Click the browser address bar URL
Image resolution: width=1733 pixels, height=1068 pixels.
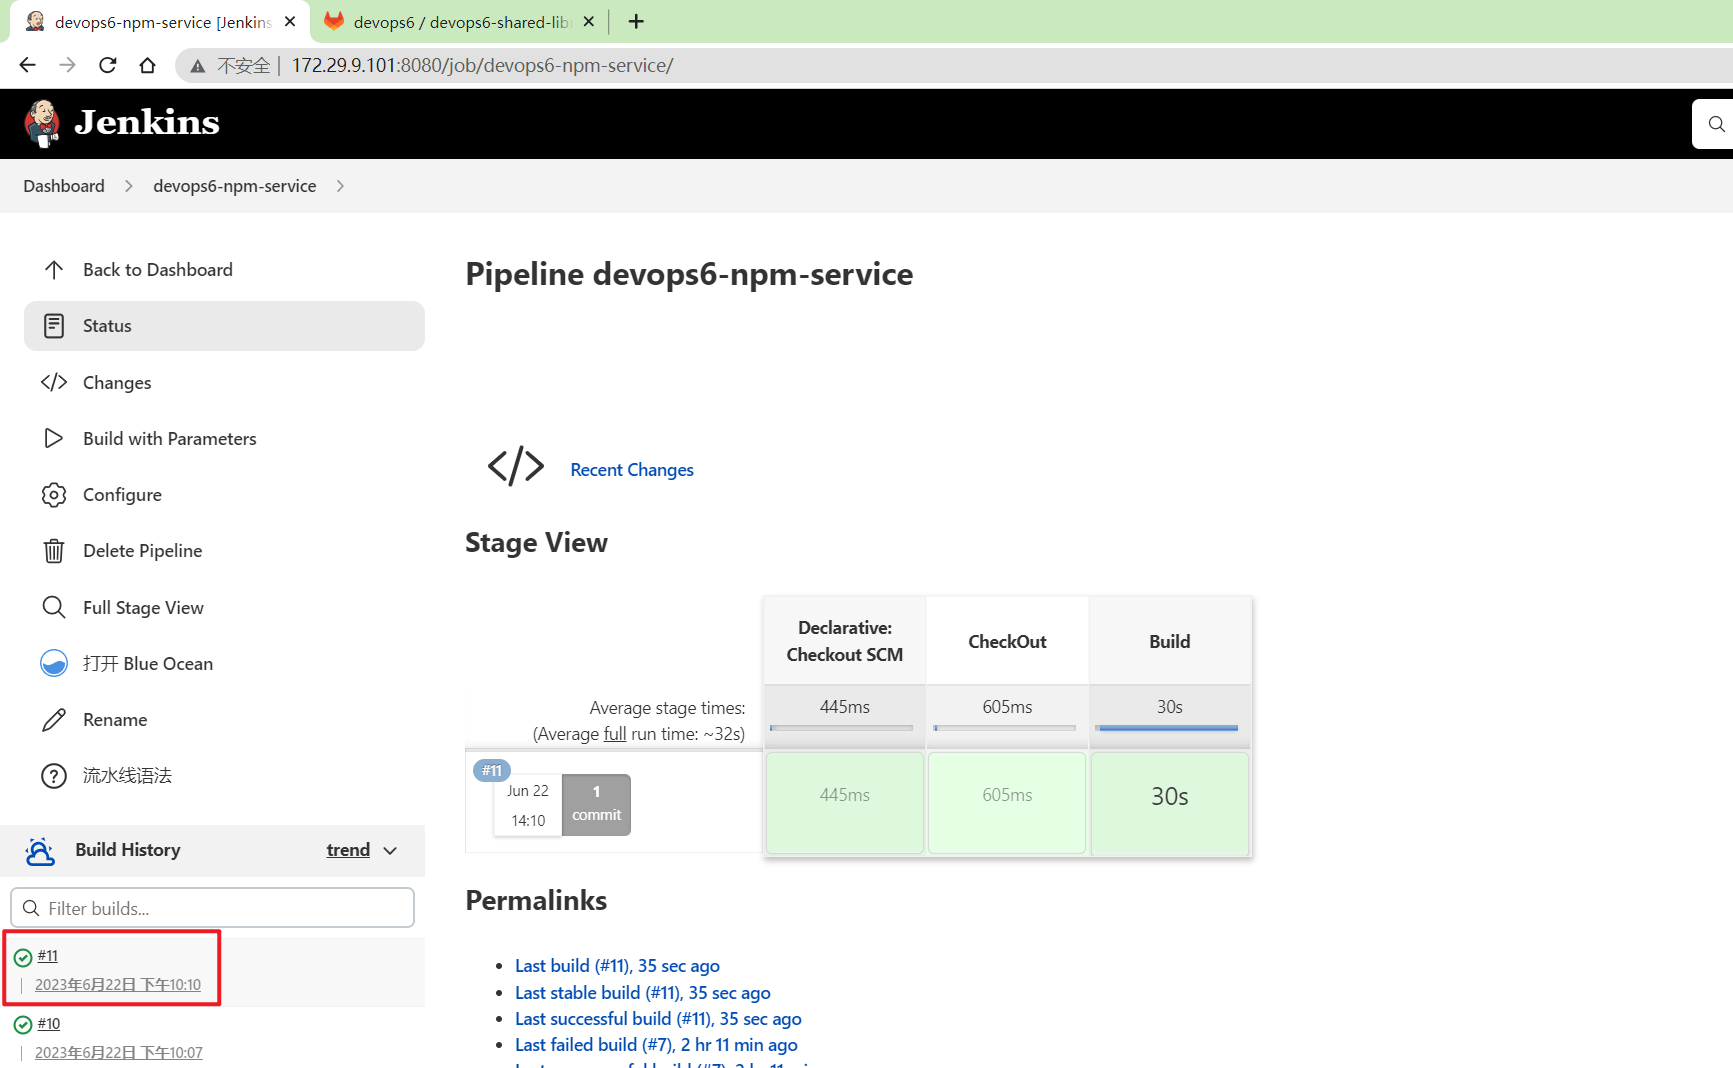(x=482, y=65)
